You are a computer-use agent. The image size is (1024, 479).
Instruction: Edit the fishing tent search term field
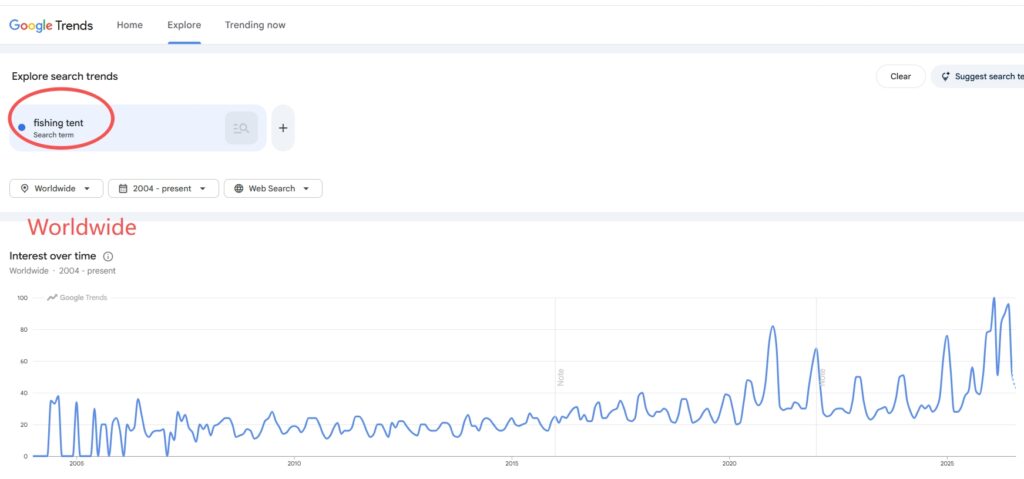(x=137, y=128)
